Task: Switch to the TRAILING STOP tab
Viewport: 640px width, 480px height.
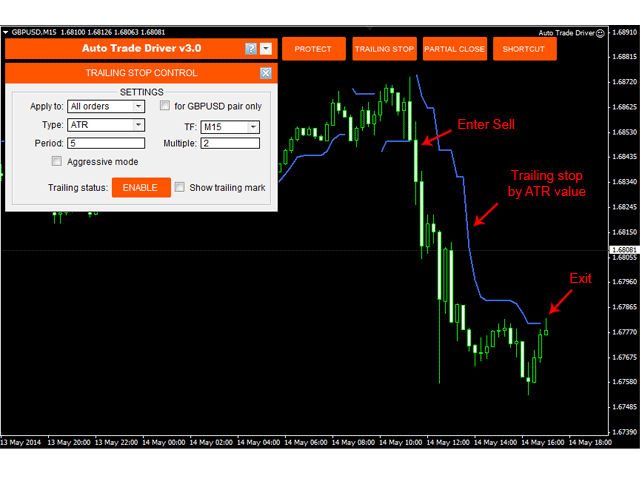Action: pyautogui.click(x=384, y=49)
